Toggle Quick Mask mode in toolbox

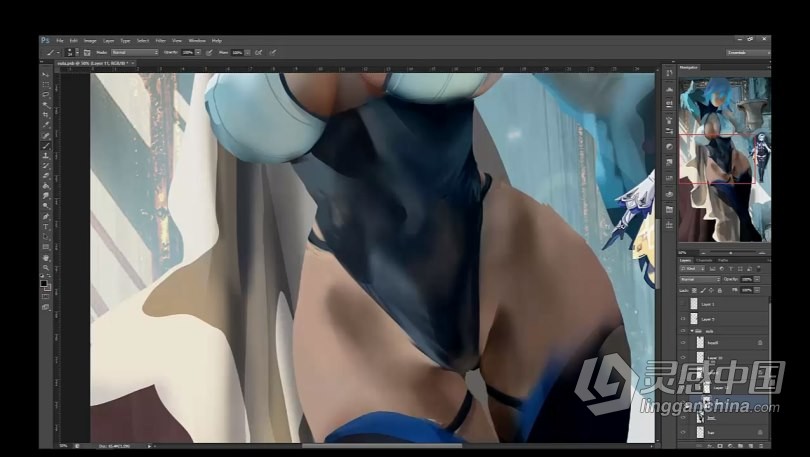coord(45,296)
